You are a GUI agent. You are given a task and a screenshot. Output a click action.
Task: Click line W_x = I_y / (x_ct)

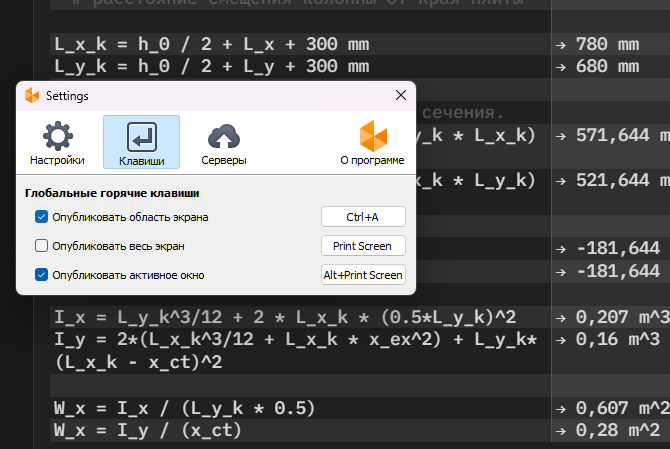(147, 431)
